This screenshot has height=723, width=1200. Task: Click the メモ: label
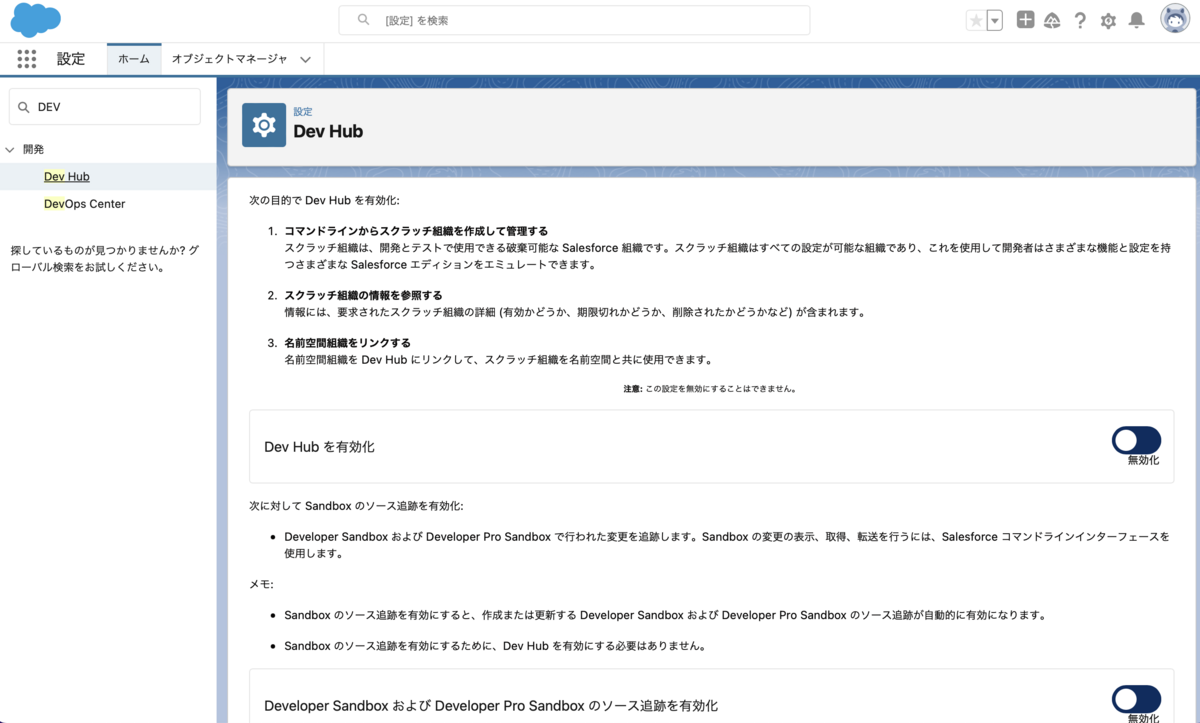261,584
